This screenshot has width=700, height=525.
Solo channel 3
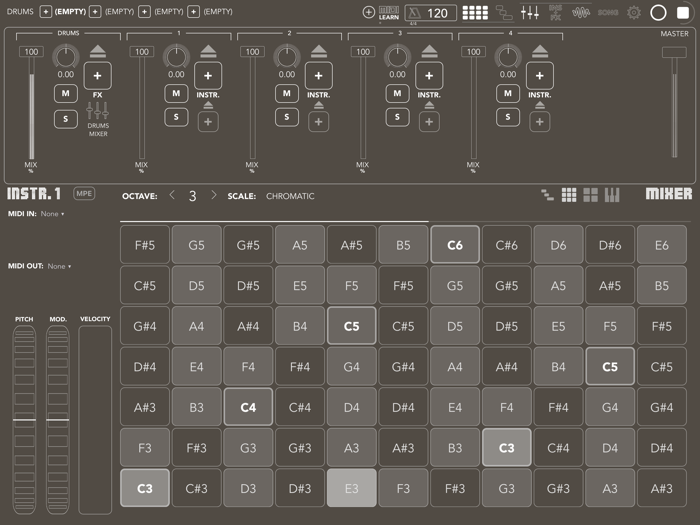click(397, 117)
